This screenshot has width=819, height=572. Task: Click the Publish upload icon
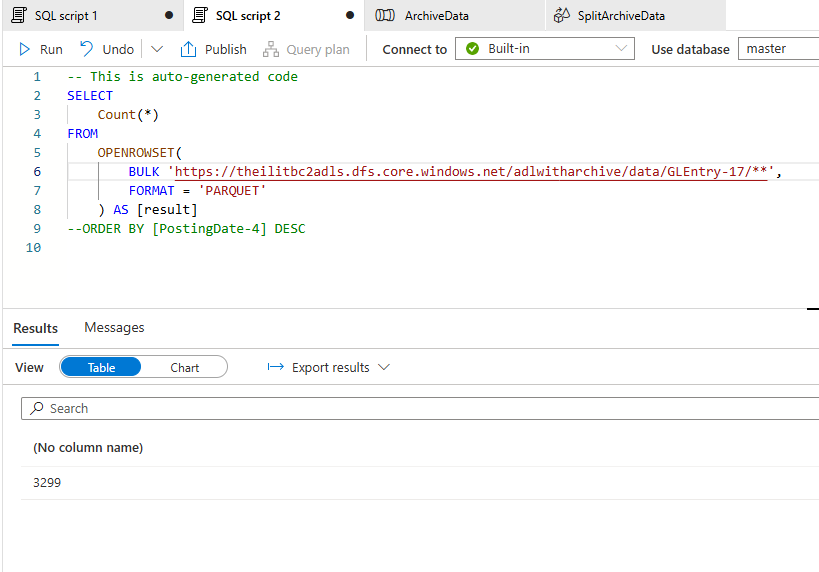pyautogui.click(x=188, y=49)
